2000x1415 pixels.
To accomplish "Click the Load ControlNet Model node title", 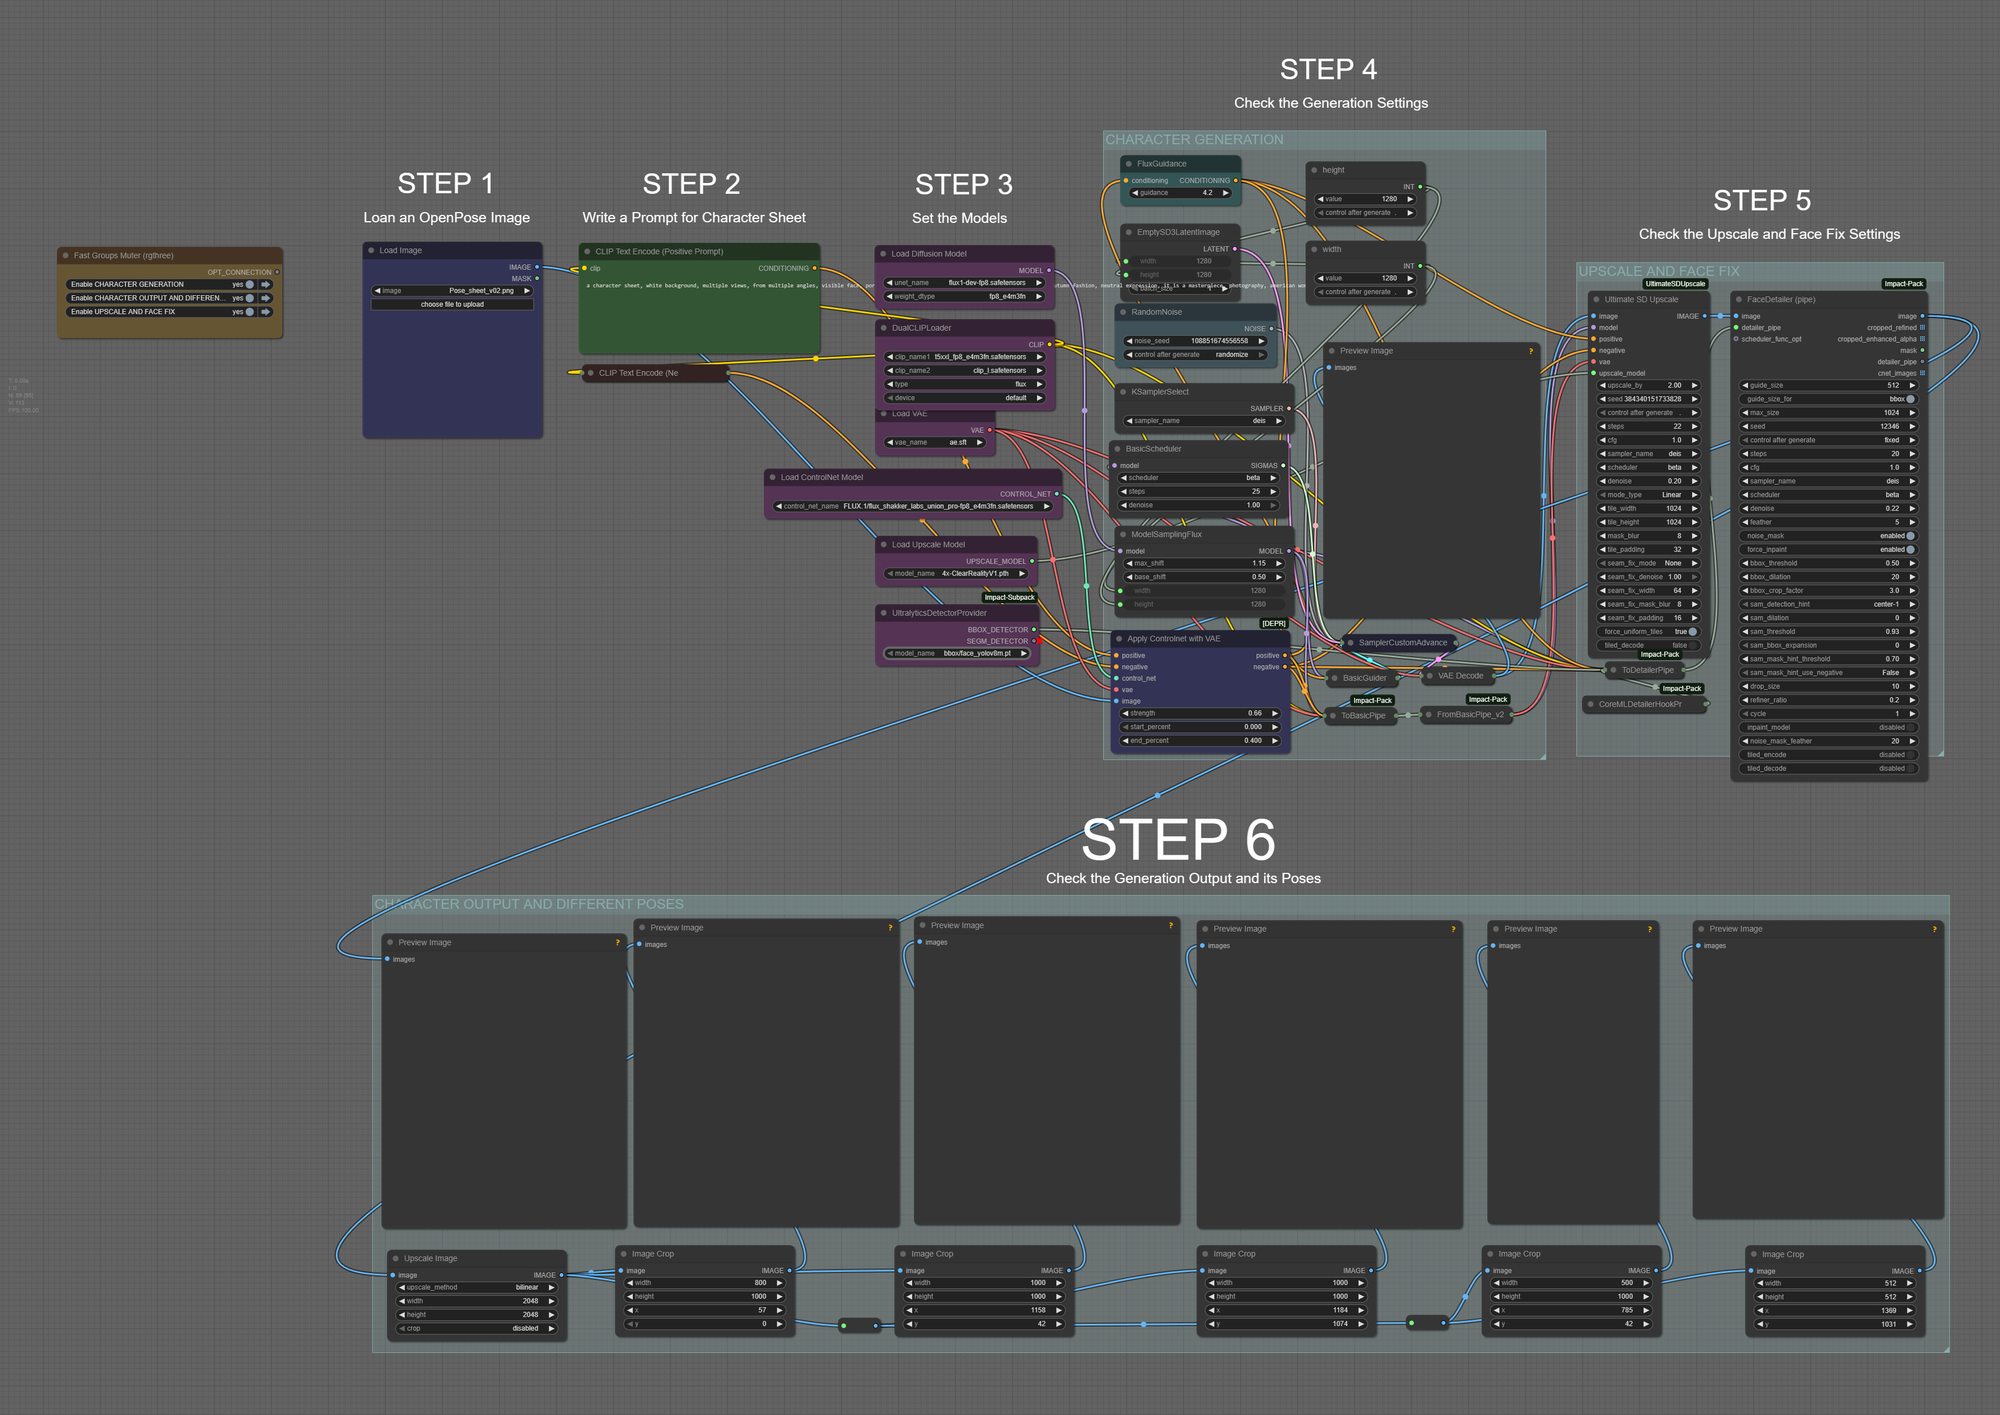I will click(821, 478).
